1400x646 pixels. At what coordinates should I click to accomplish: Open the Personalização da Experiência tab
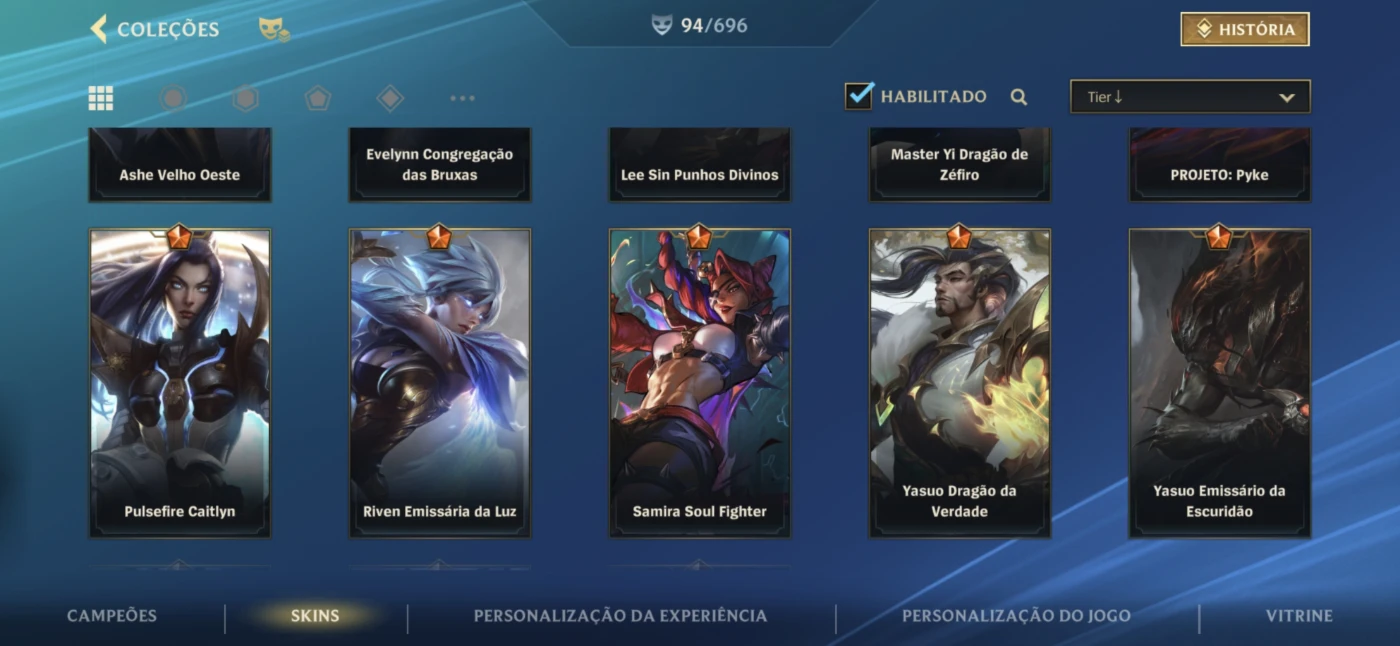(620, 616)
